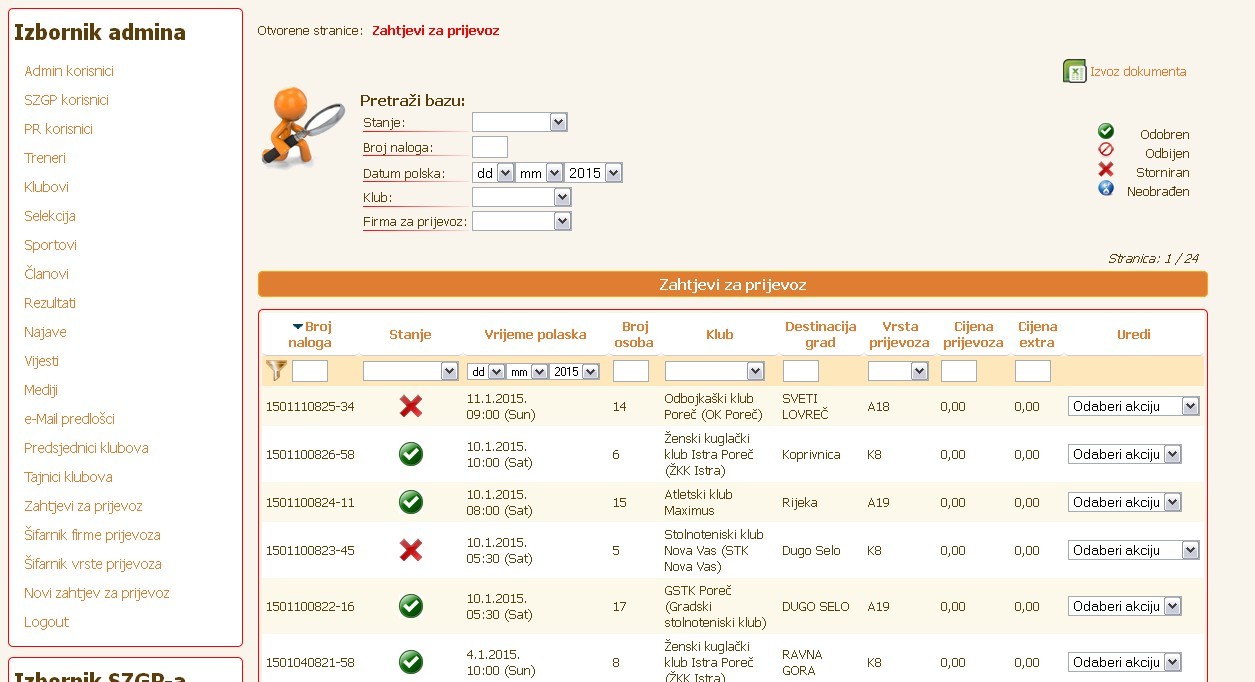Open the search month 'mm' dropdown
The image size is (1255, 682).
coord(539,173)
